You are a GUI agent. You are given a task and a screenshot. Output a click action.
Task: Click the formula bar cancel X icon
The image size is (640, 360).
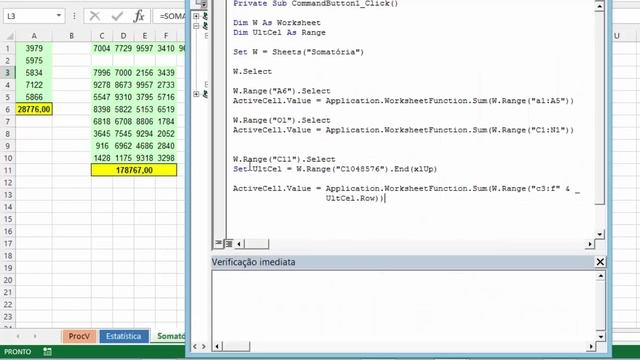pyautogui.click(x=95, y=16)
